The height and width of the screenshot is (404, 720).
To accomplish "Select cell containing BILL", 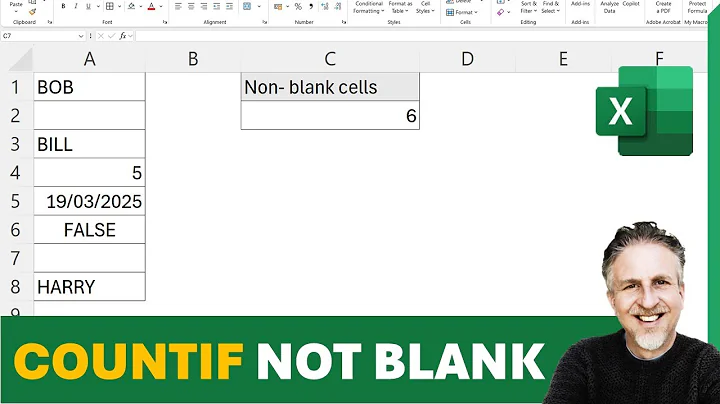I will click(90, 144).
